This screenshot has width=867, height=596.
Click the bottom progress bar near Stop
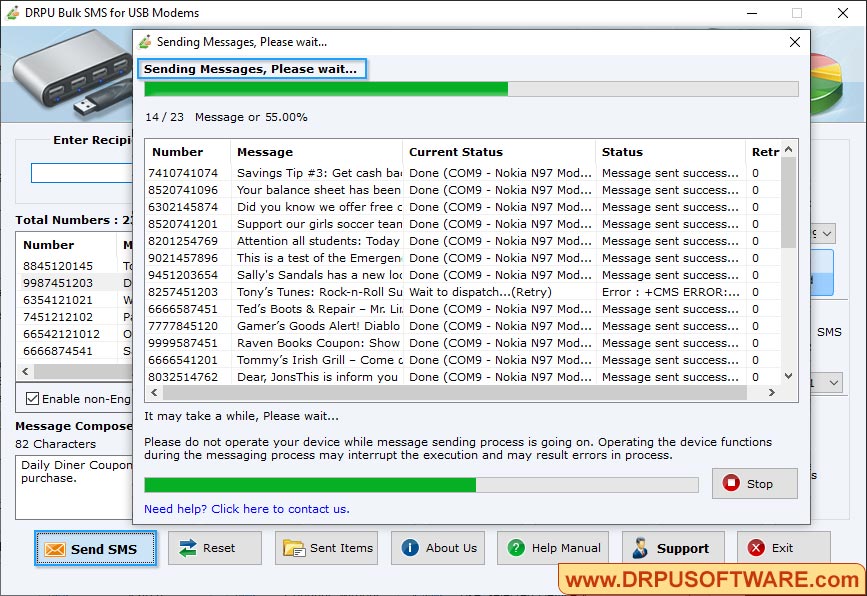(x=421, y=485)
